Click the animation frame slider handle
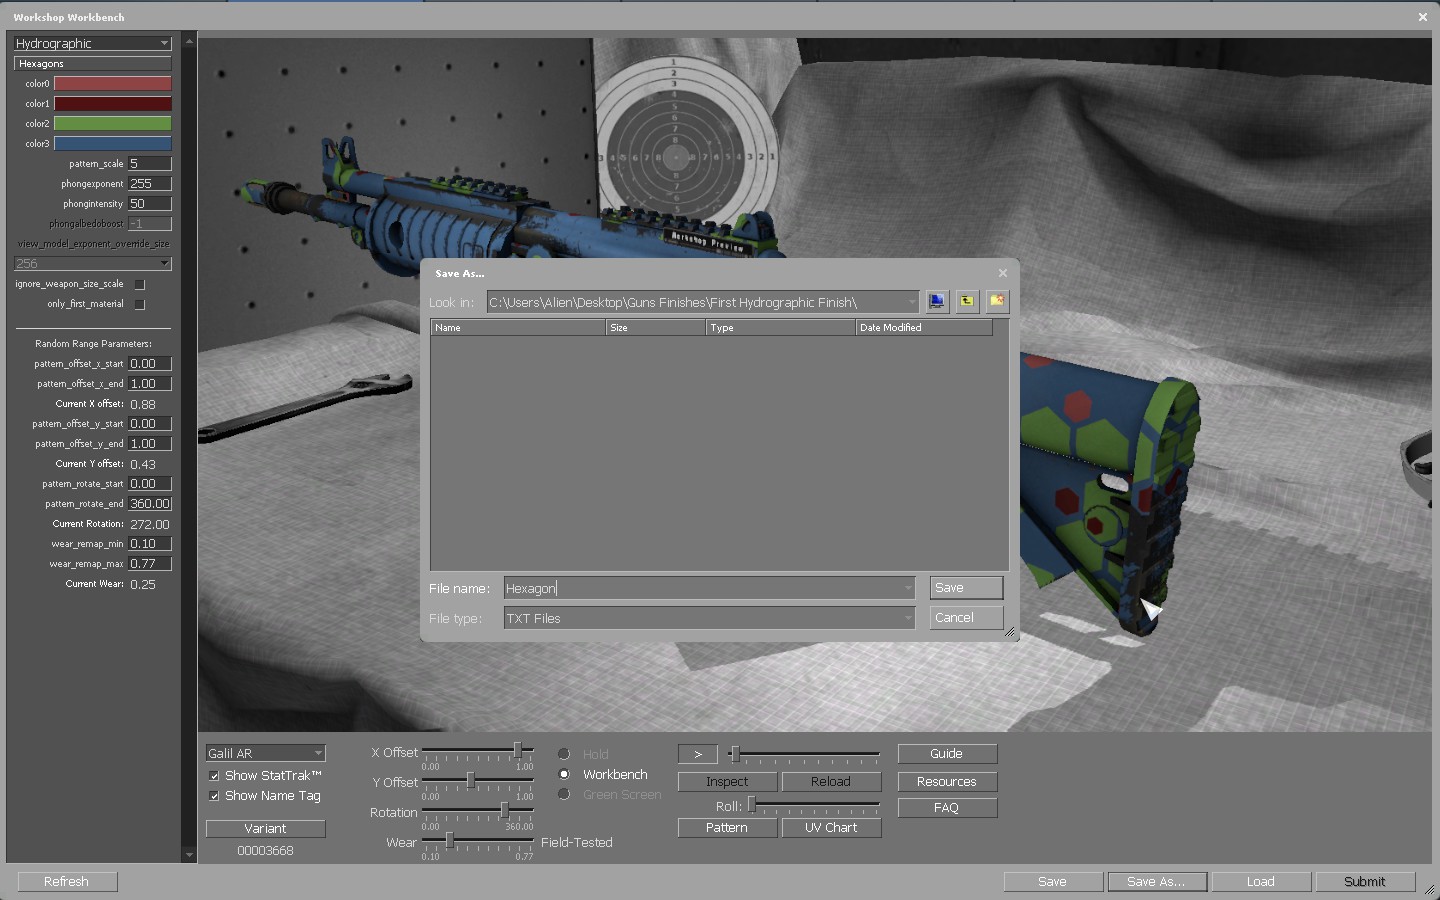 click(x=735, y=754)
